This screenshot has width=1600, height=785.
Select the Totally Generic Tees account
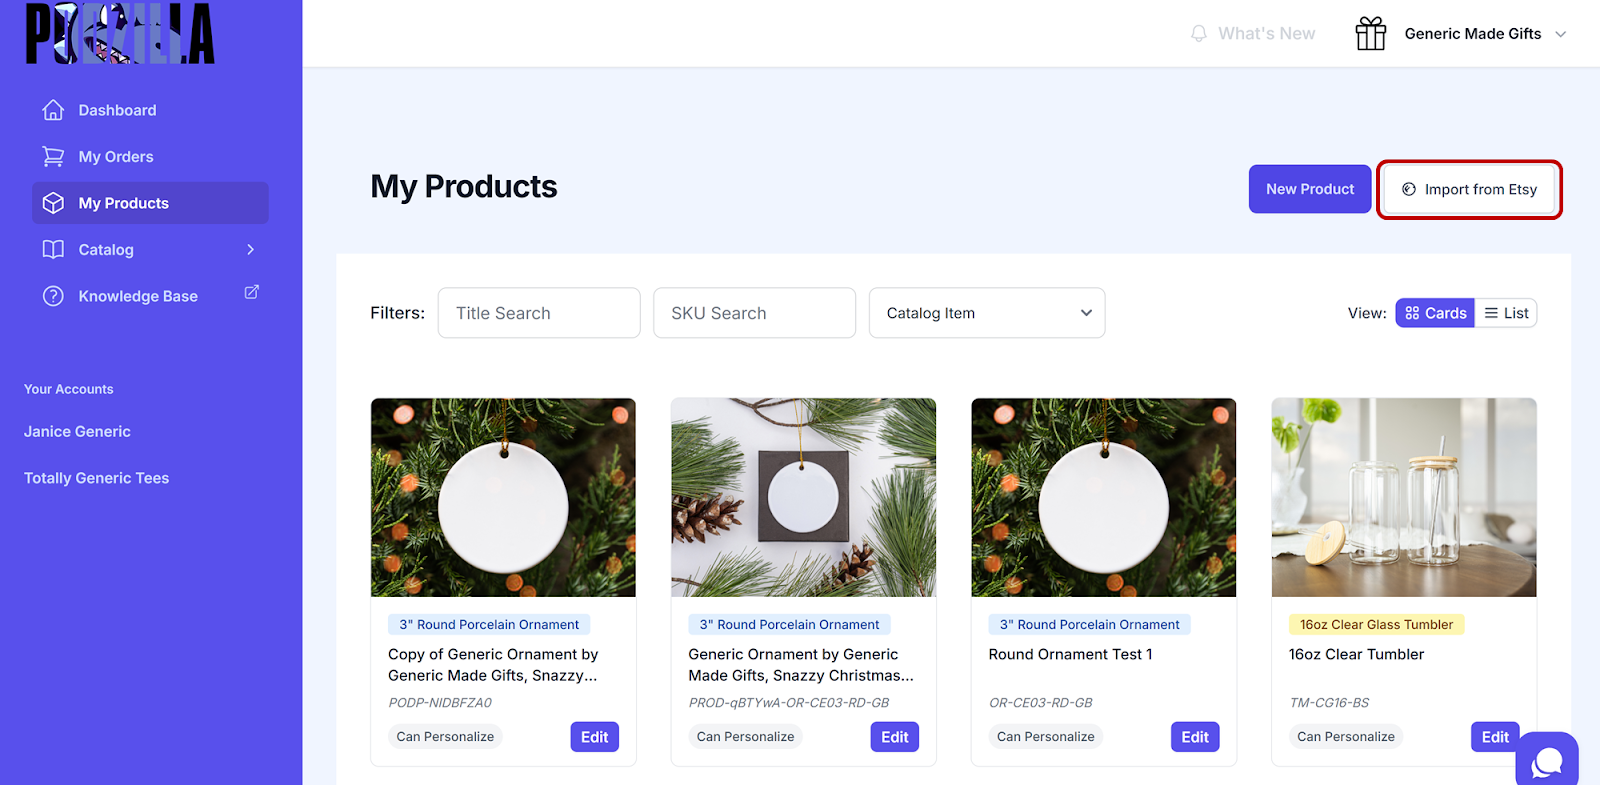tap(97, 478)
